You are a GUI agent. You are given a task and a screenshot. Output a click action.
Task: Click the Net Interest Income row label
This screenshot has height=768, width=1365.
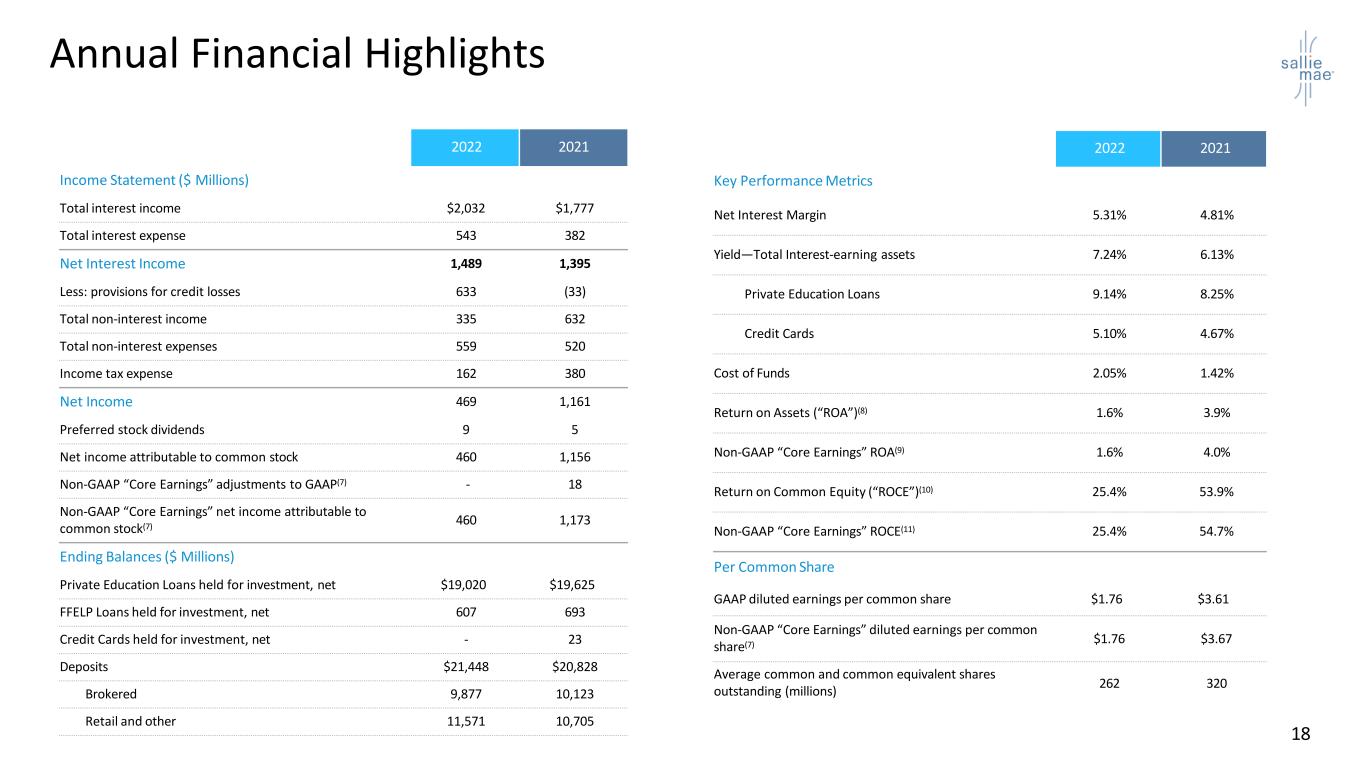(122, 264)
